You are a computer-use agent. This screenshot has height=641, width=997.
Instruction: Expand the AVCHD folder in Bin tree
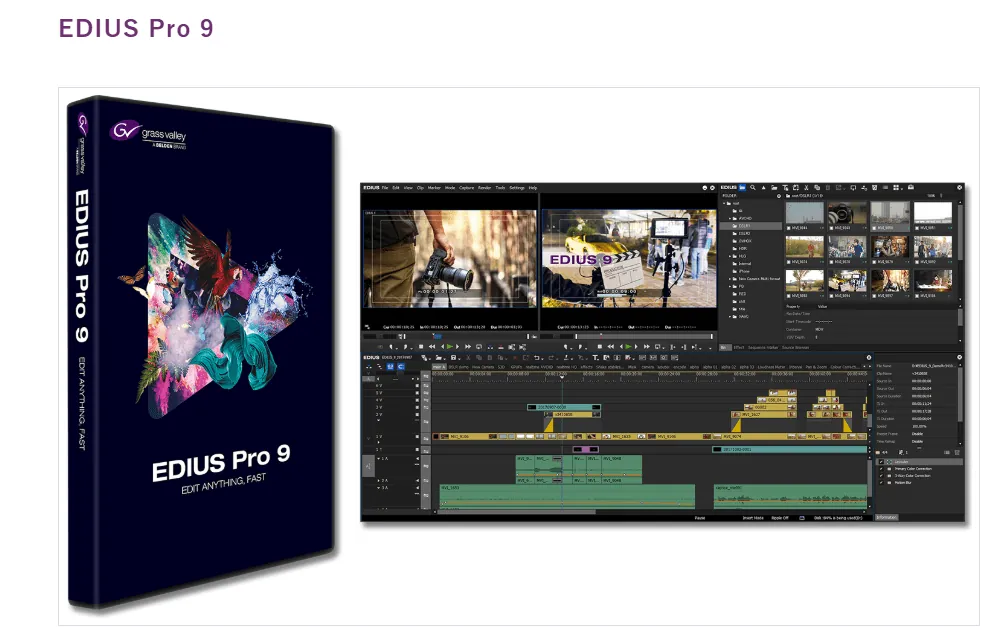[x=730, y=218]
